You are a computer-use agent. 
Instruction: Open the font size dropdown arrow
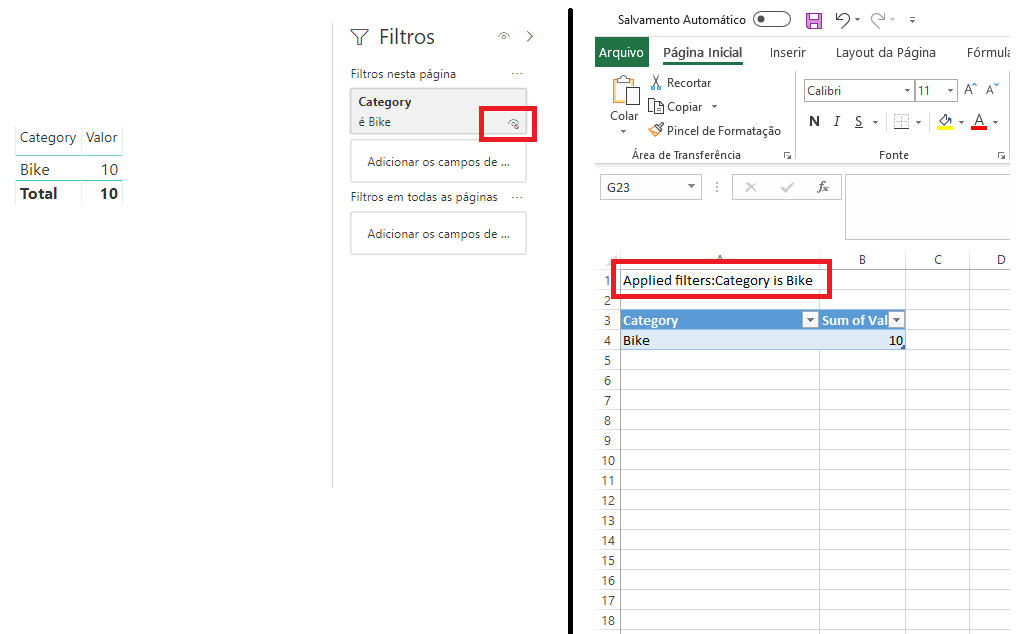click(x=950, y=91)
